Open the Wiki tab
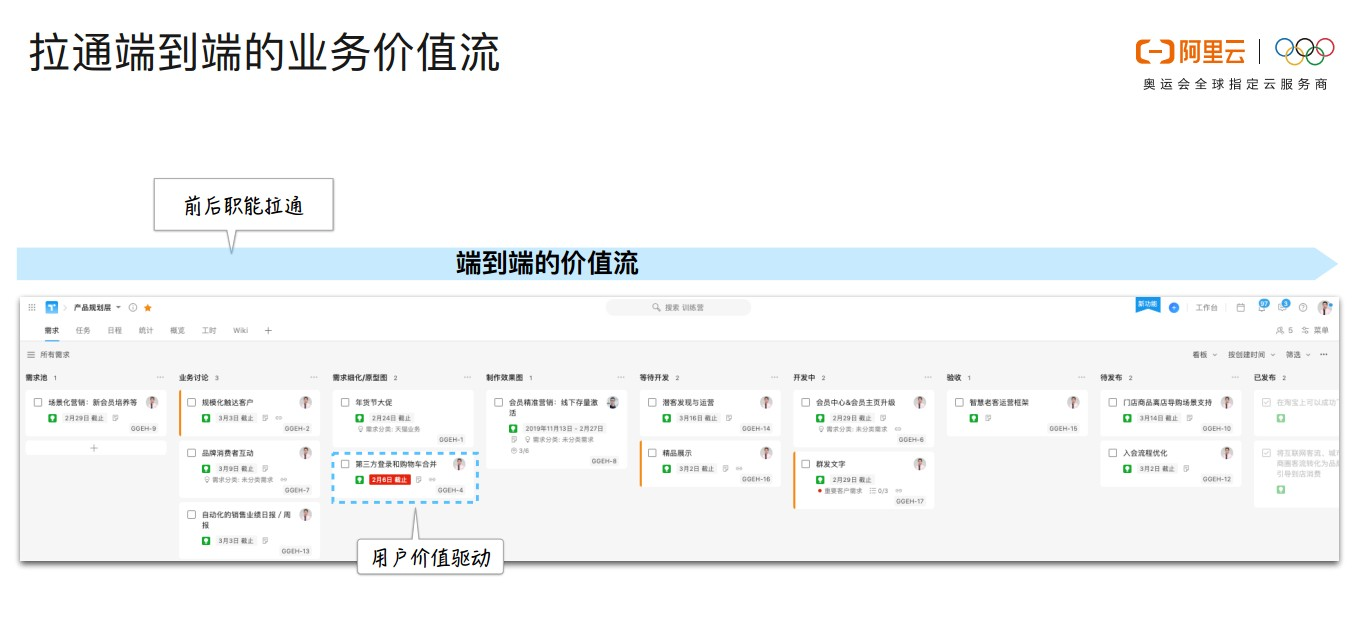 241,330
